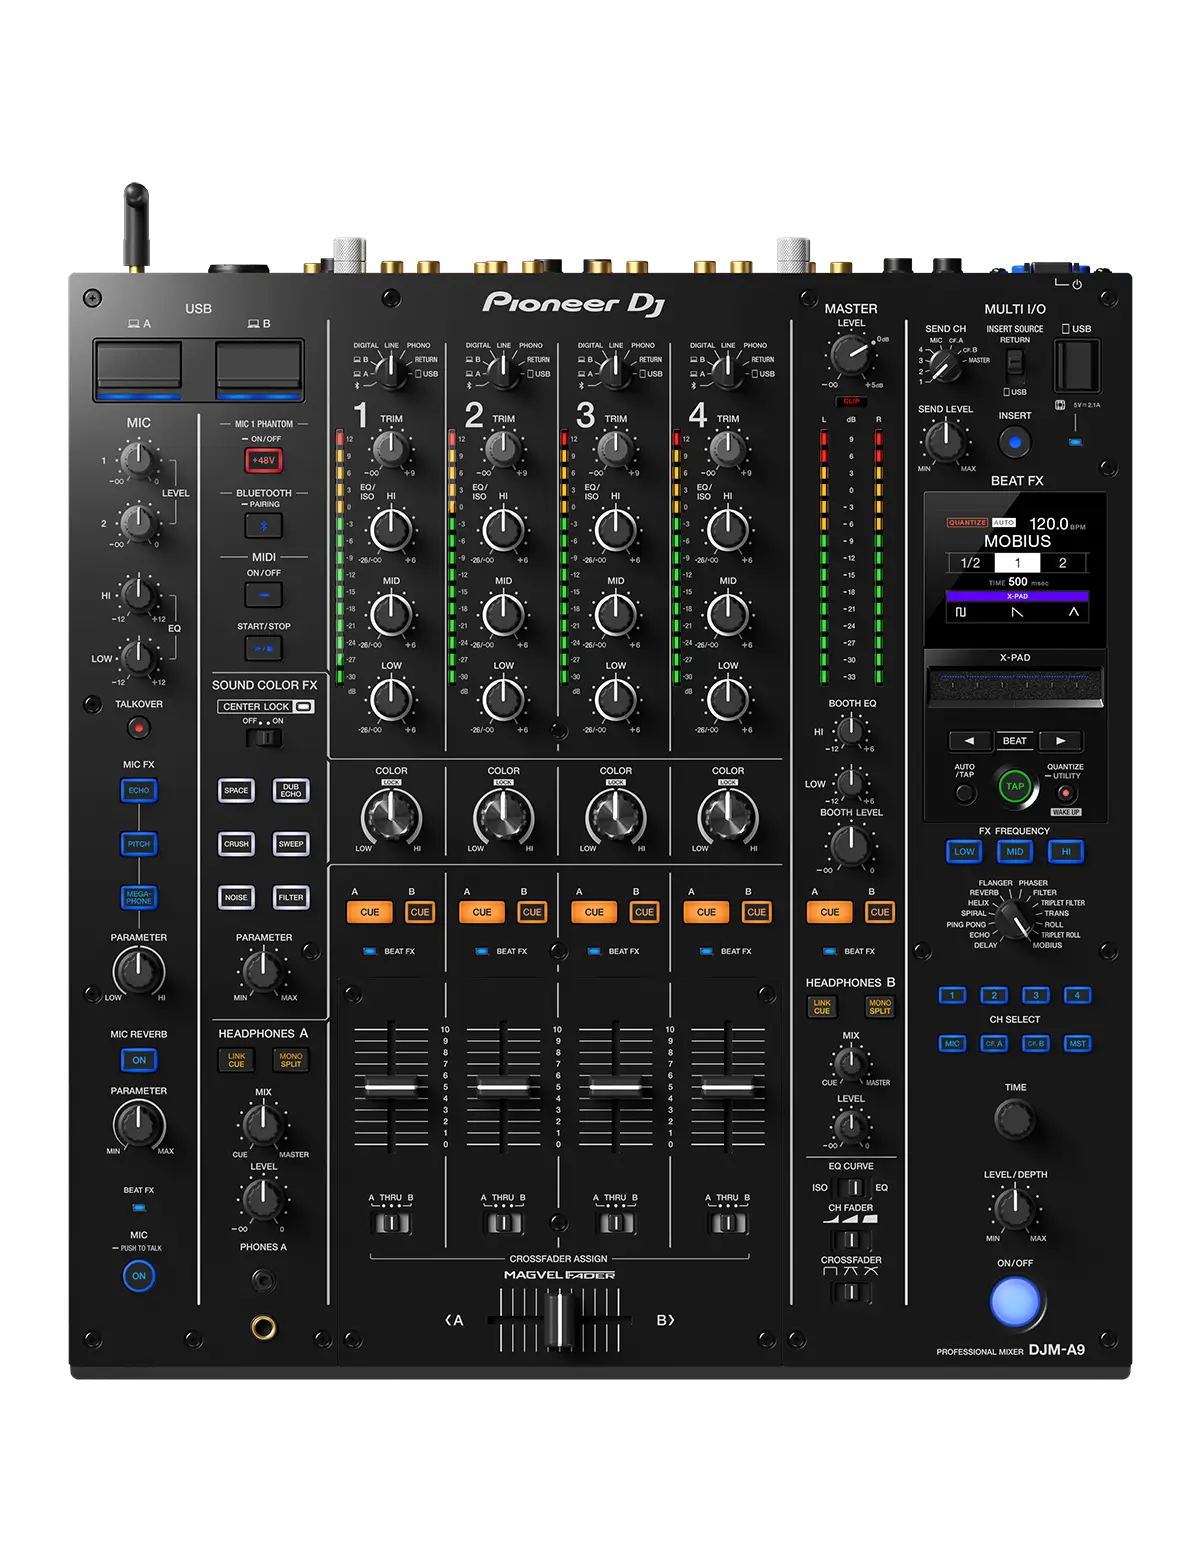Click the channel 1 TRIM knob
This screenshot has height=1562, width=1202.
coord(391,448)
